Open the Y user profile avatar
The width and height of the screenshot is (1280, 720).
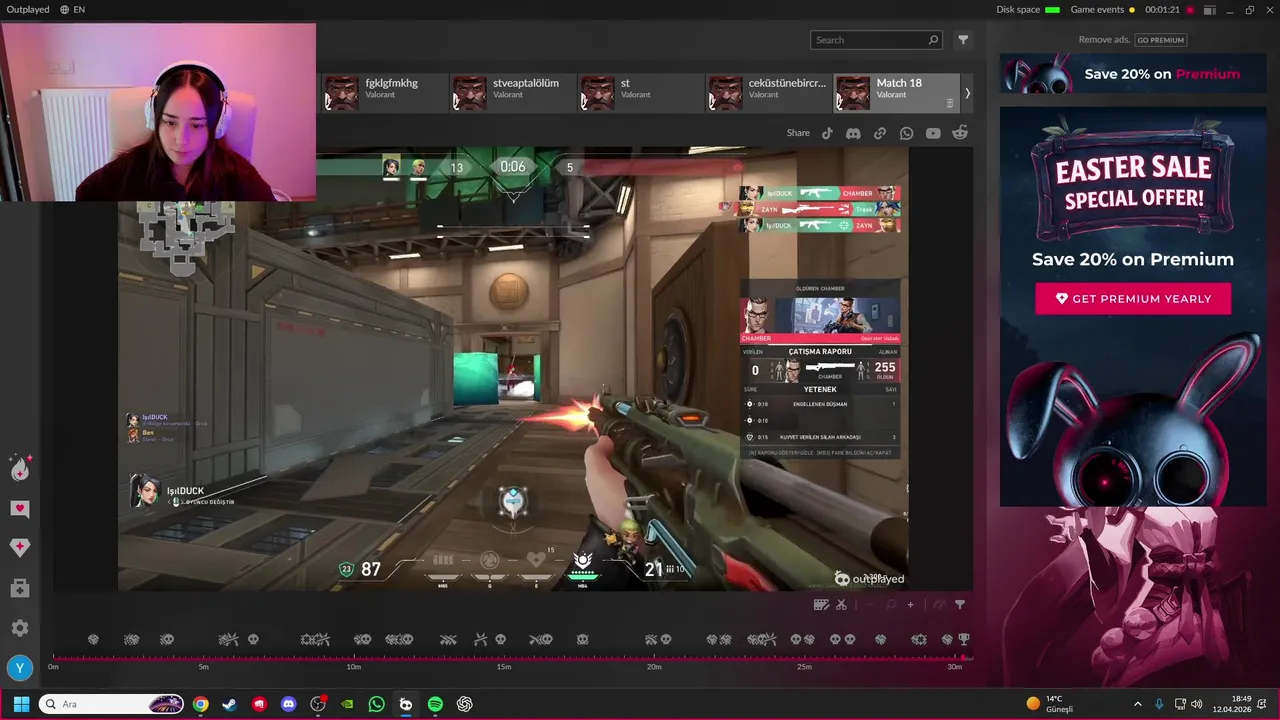click(x=20, y=668)
